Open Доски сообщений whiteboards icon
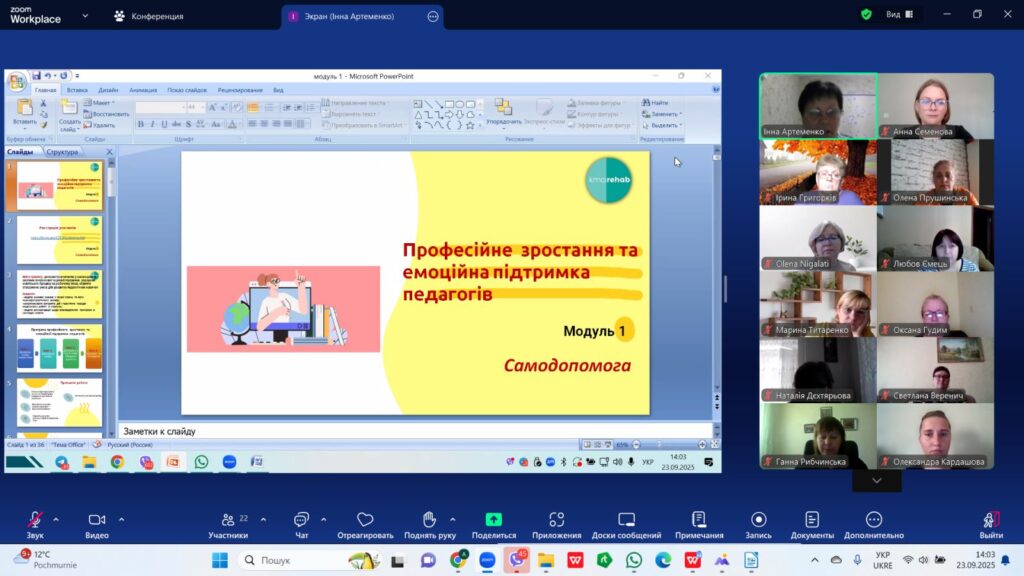Image resolution: width=1024 pixels, height=576 pixels. 627,520
